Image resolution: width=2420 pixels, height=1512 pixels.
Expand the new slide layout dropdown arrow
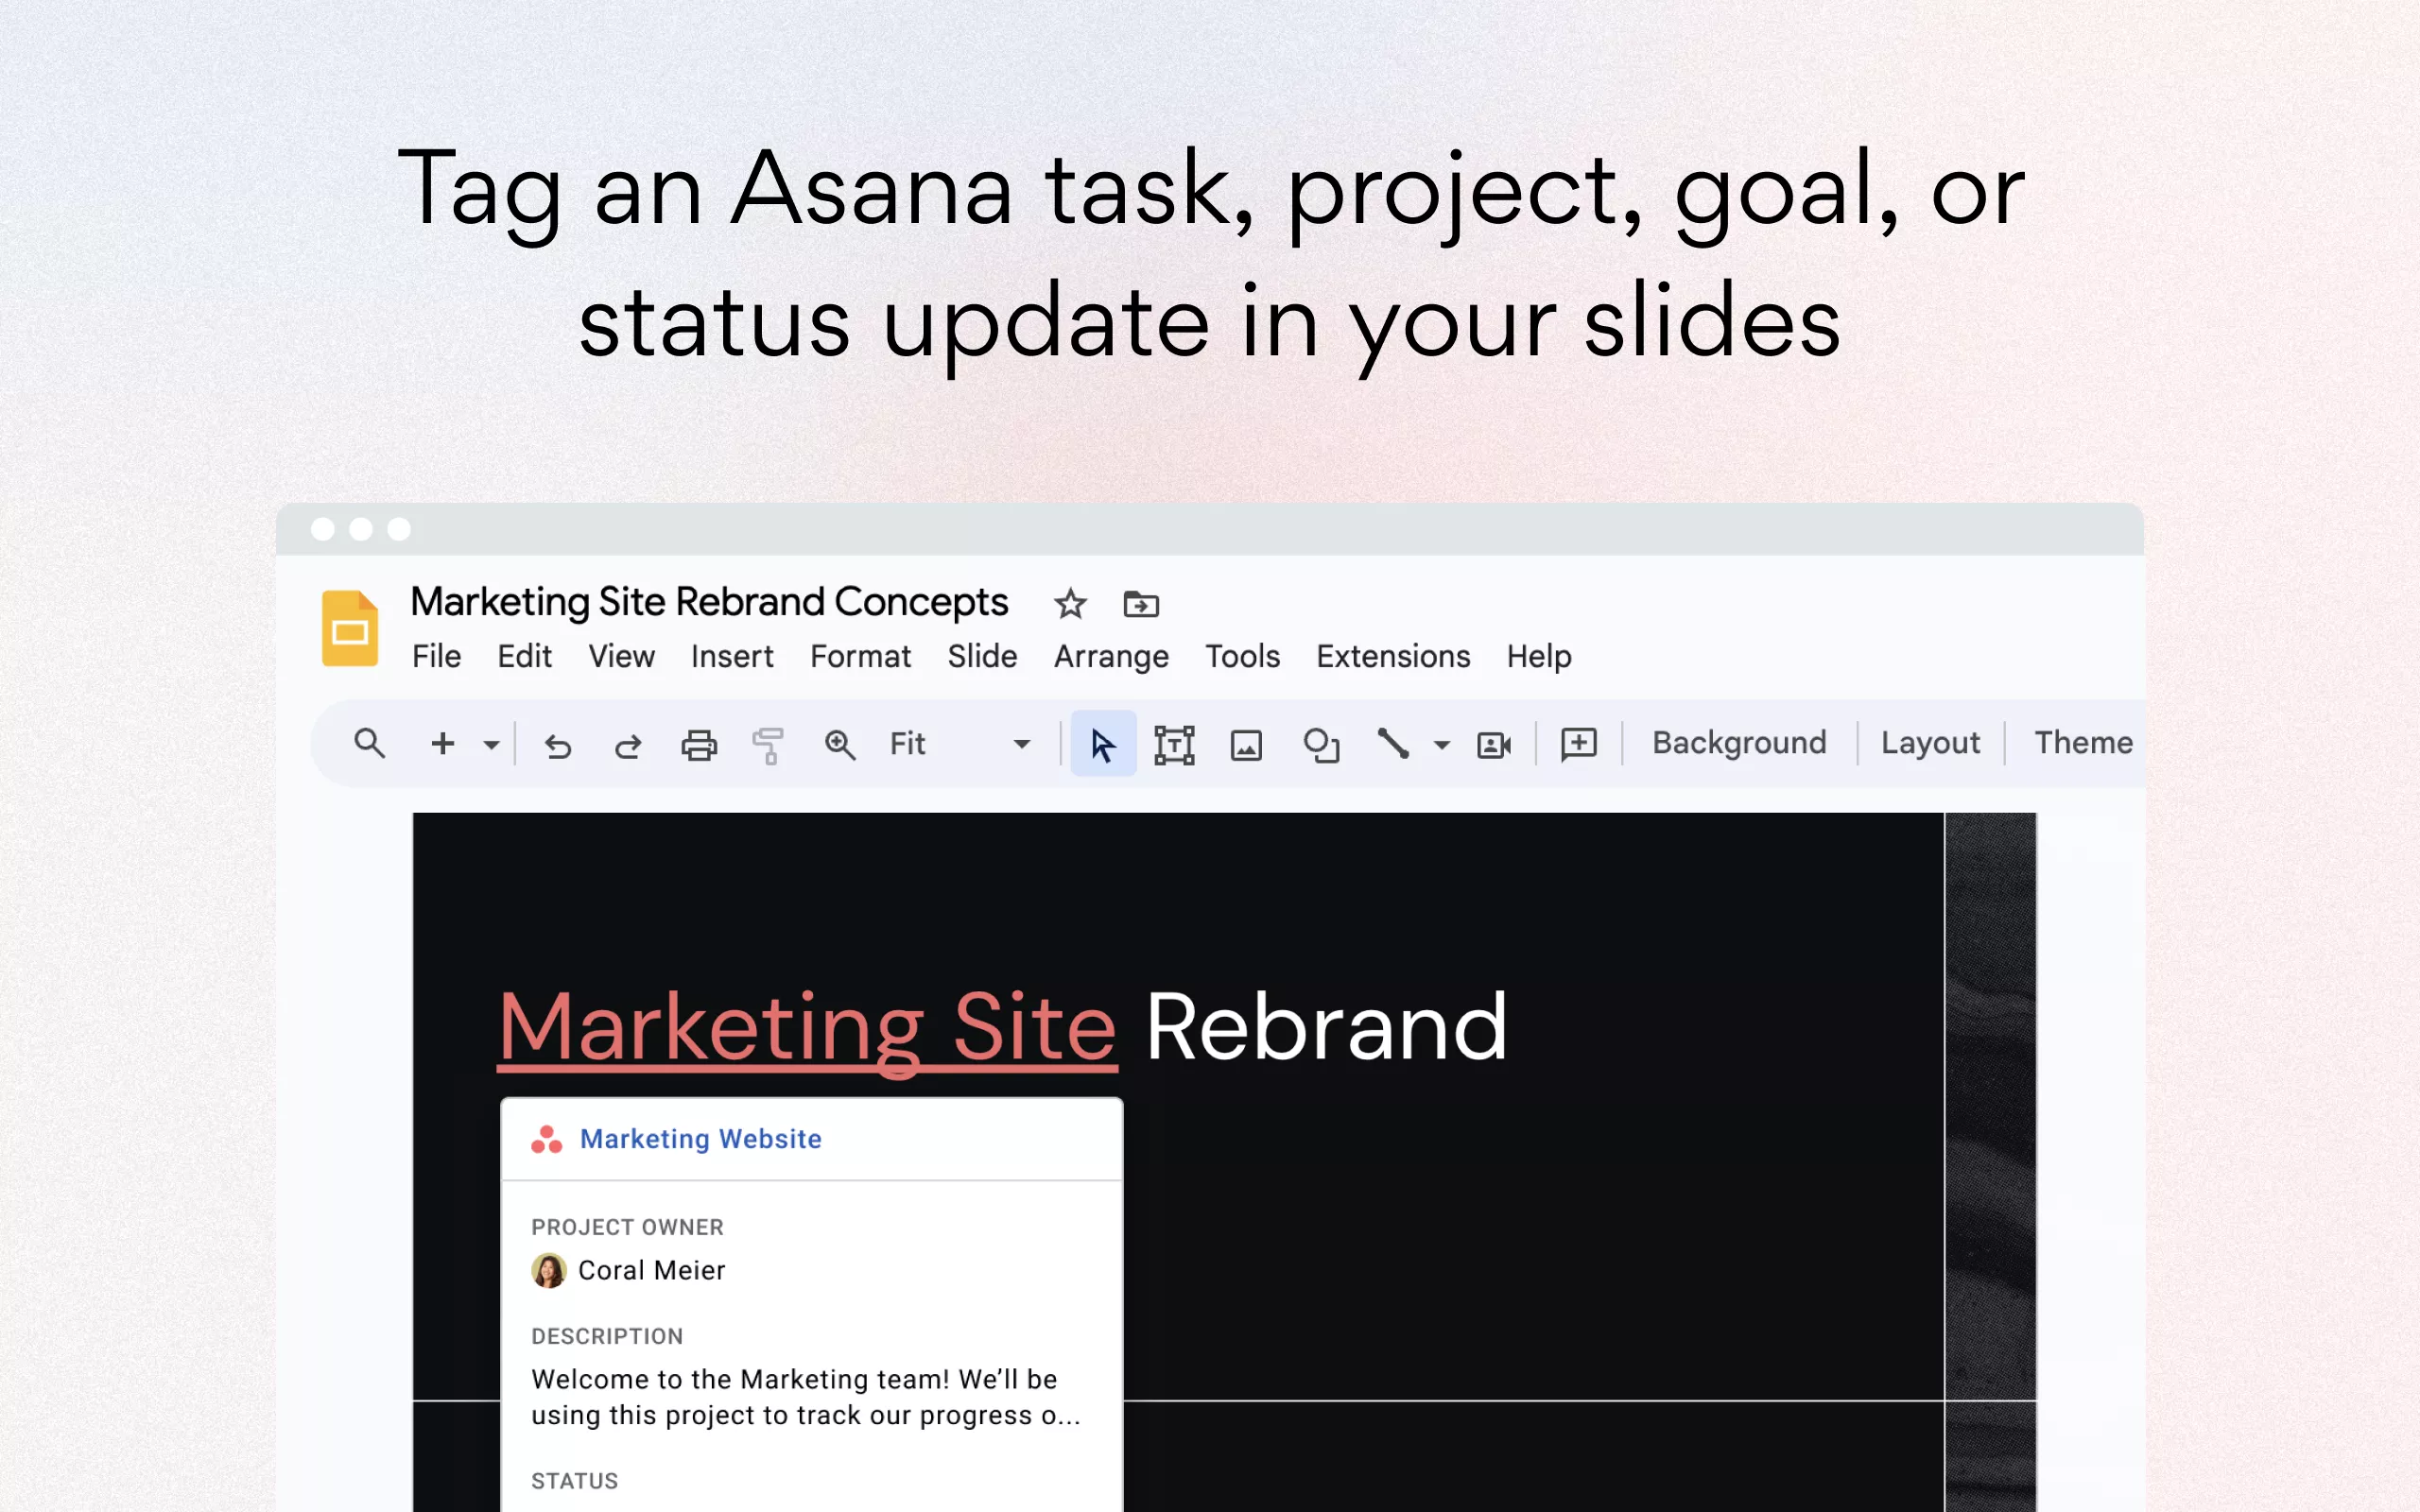[491, 745]
